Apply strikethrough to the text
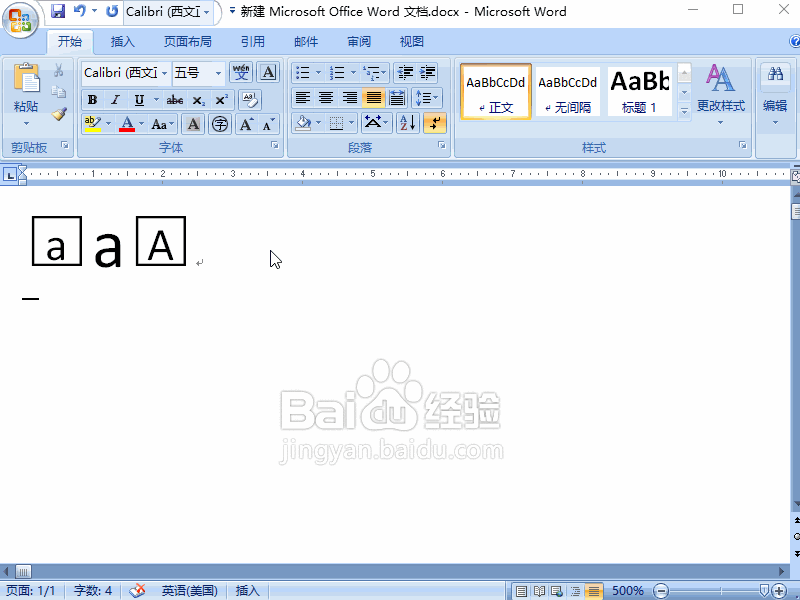The width and height of the screenshot is (800, 600). coord(172,100)
